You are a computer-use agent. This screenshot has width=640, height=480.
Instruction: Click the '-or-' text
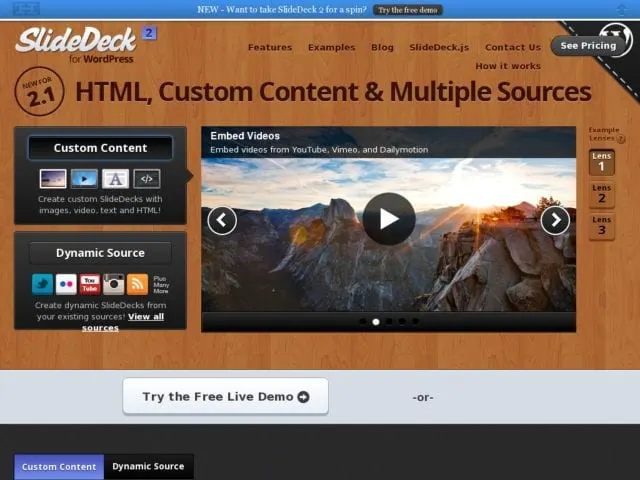tap(423, 397)
